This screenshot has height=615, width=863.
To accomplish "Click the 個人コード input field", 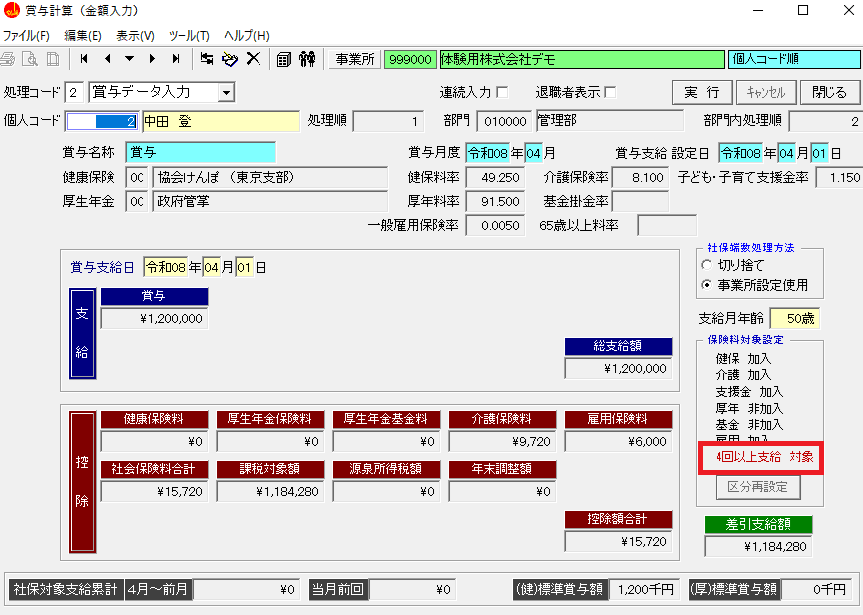I will (x=102, y=122).
